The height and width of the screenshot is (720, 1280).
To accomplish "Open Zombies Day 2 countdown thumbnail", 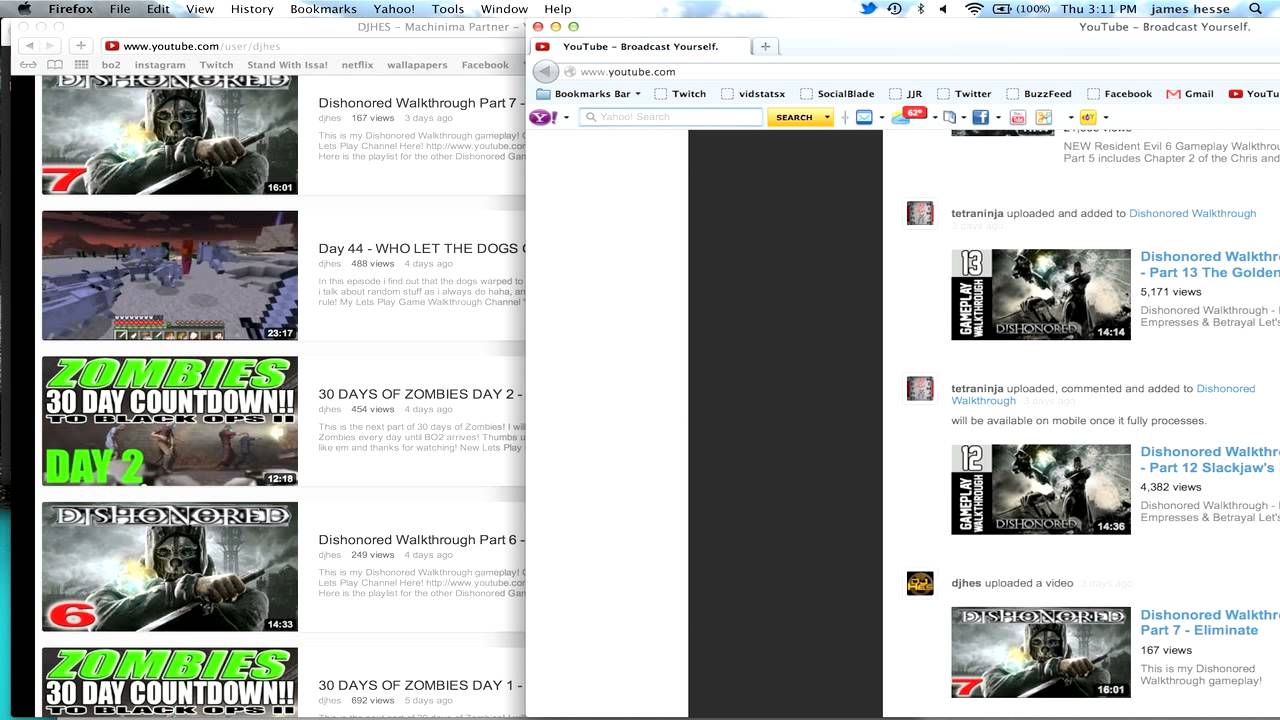I will point(170,420).
